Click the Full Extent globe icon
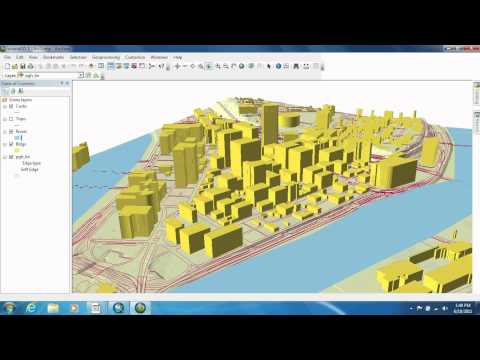 (241, 66)
